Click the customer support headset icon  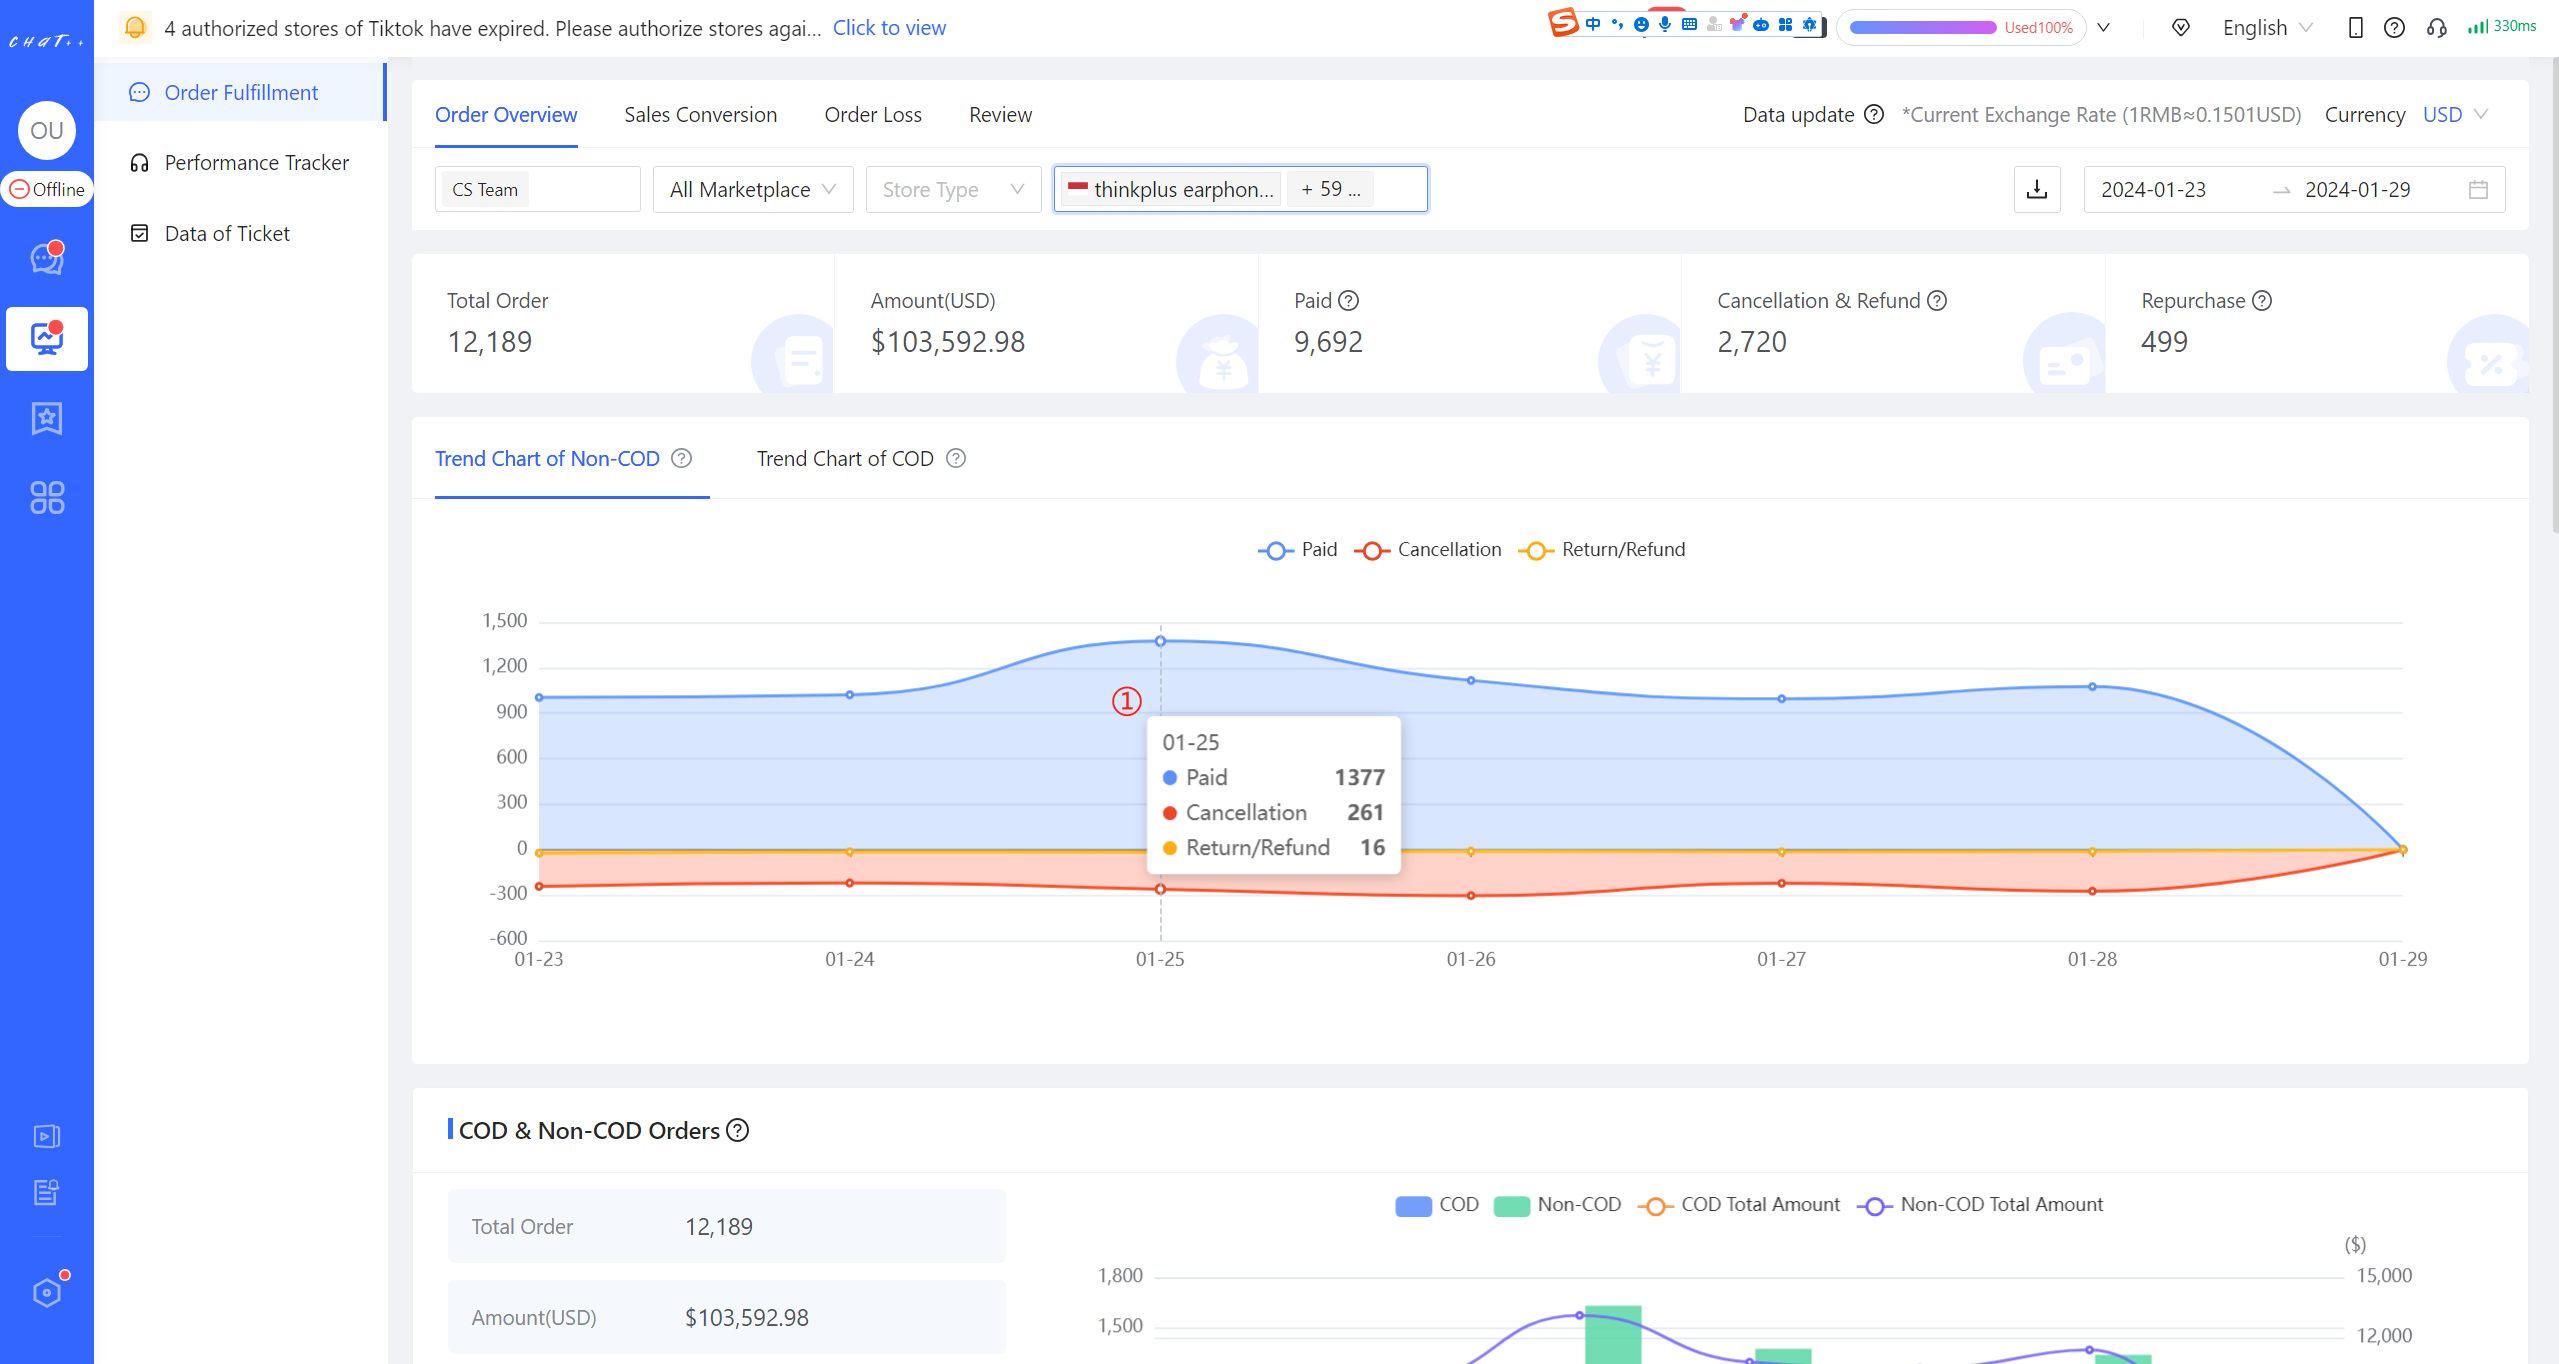(x=2436, y=27)
